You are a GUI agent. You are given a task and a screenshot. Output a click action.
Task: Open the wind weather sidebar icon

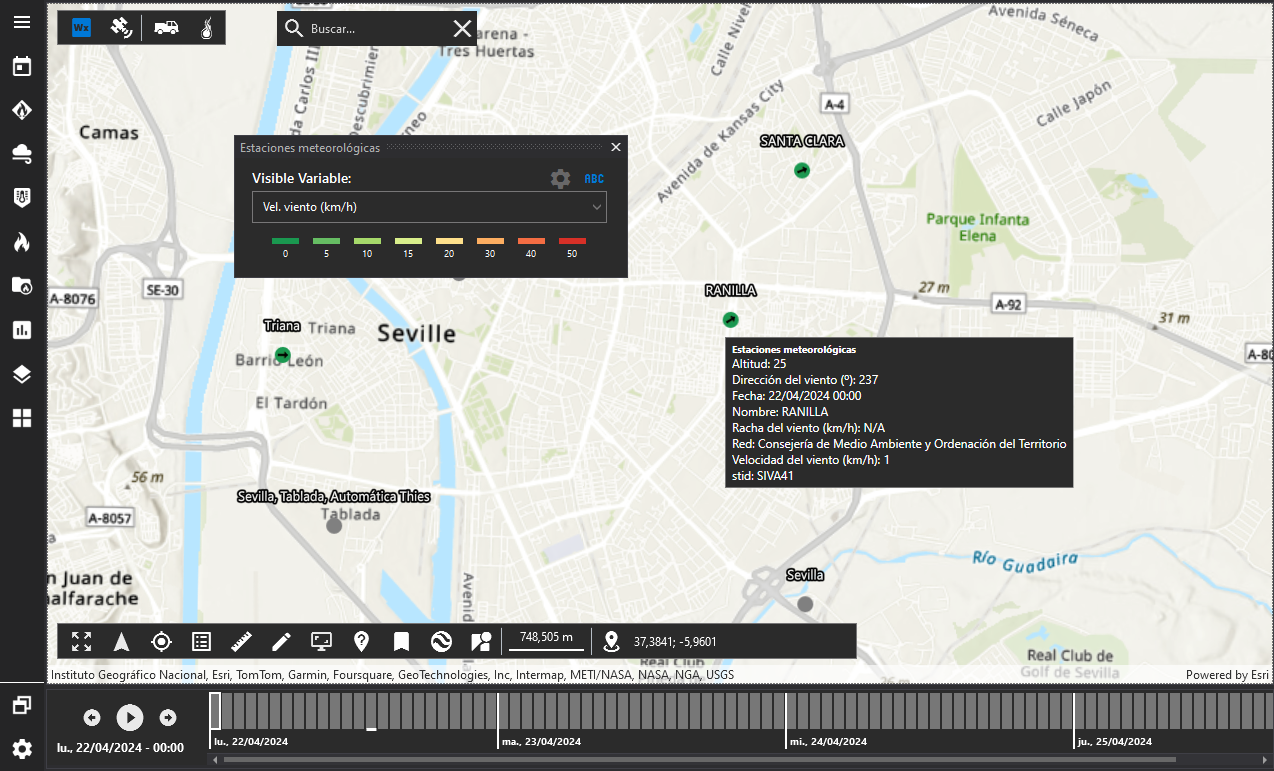coord(22,153)
